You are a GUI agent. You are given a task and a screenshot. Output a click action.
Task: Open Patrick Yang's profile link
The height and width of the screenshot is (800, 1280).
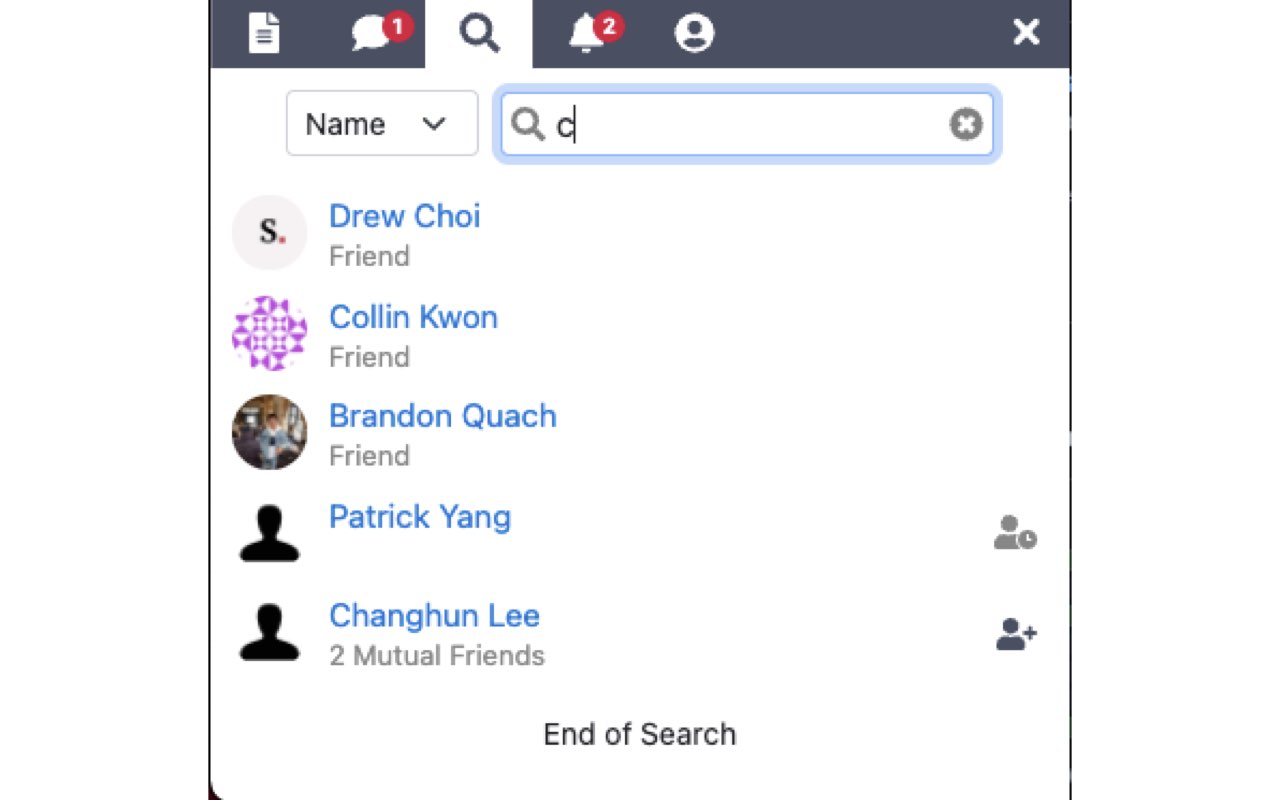pos(420,517)
